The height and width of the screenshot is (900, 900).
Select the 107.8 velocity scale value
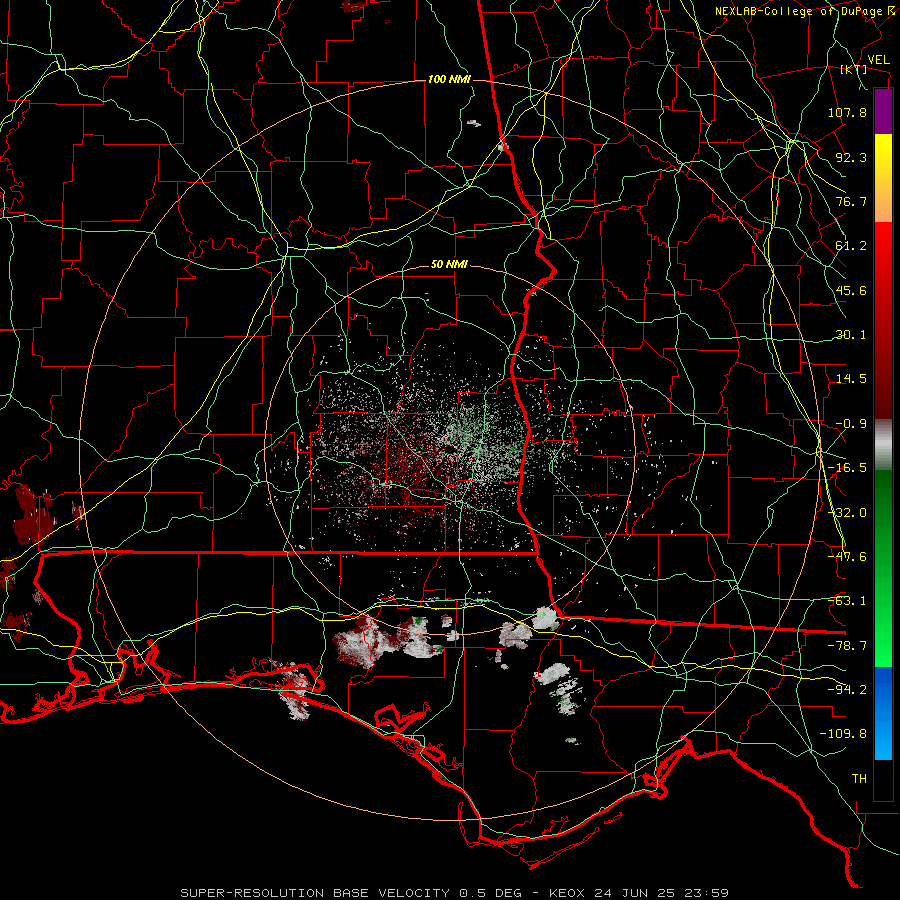tap(847, 112)
